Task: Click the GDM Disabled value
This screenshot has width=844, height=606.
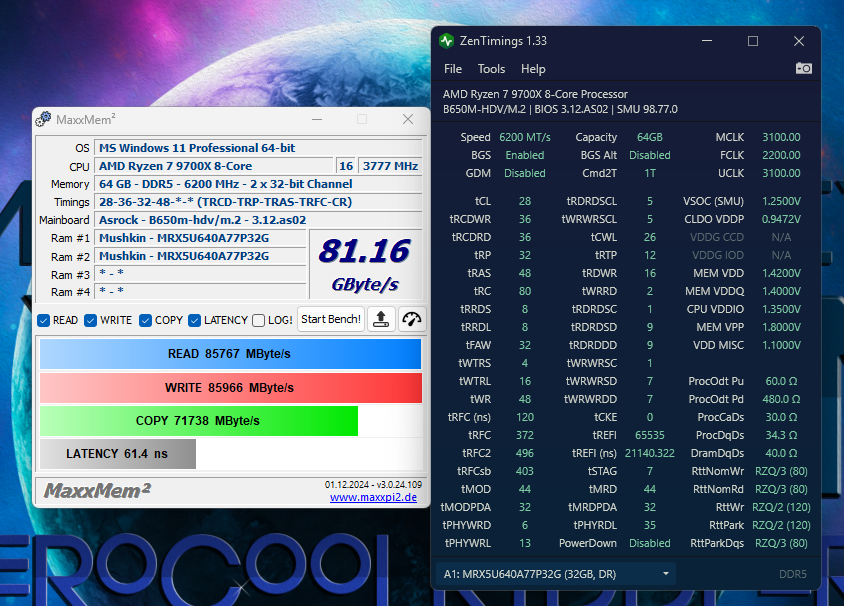Action: click(525, 173)
